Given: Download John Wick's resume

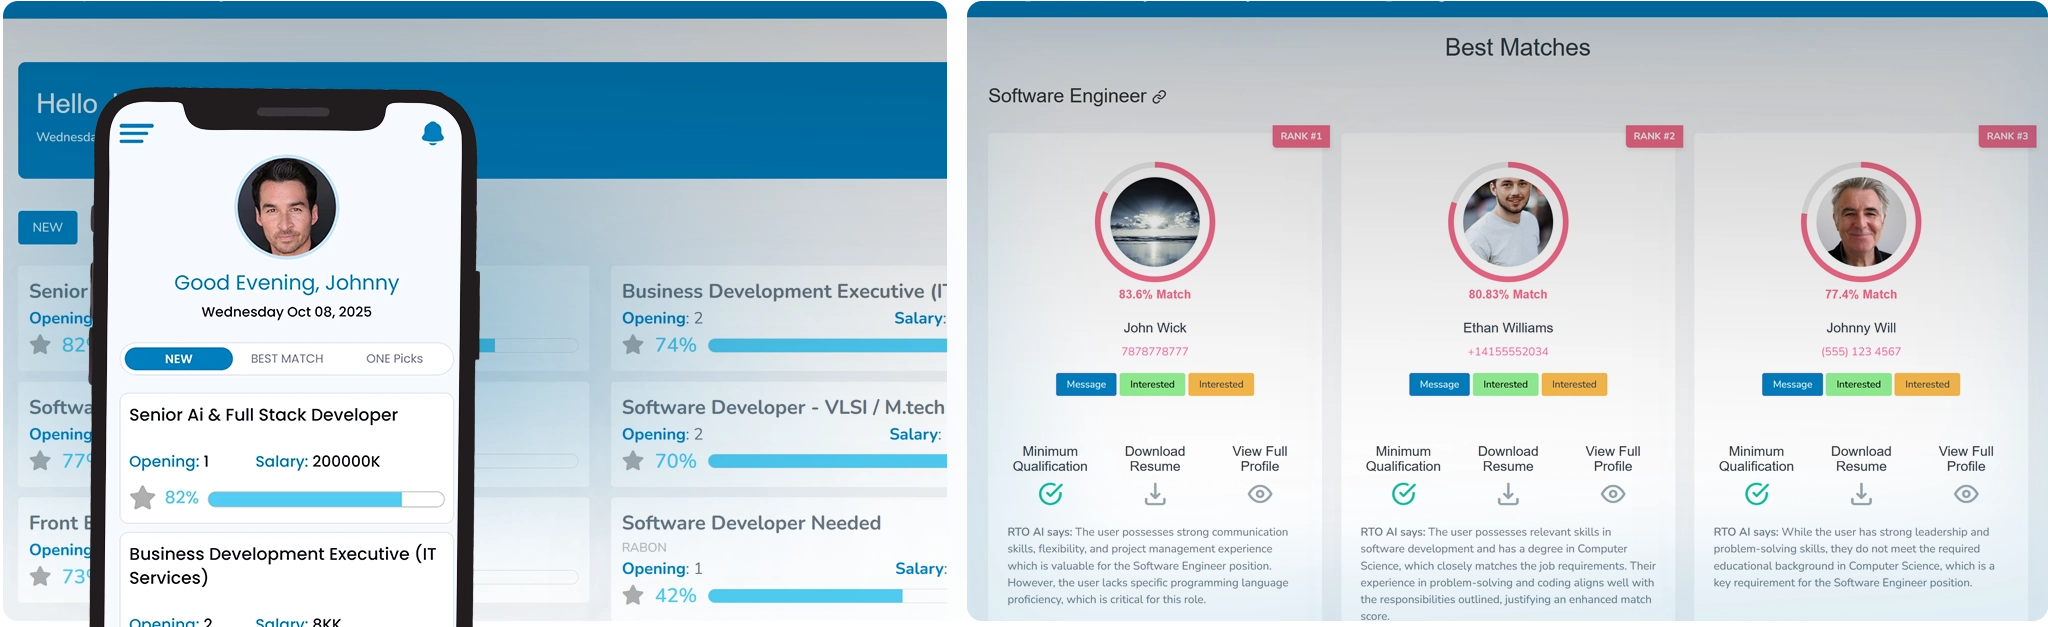Looking at the screenshot, I should point(1154,494).
